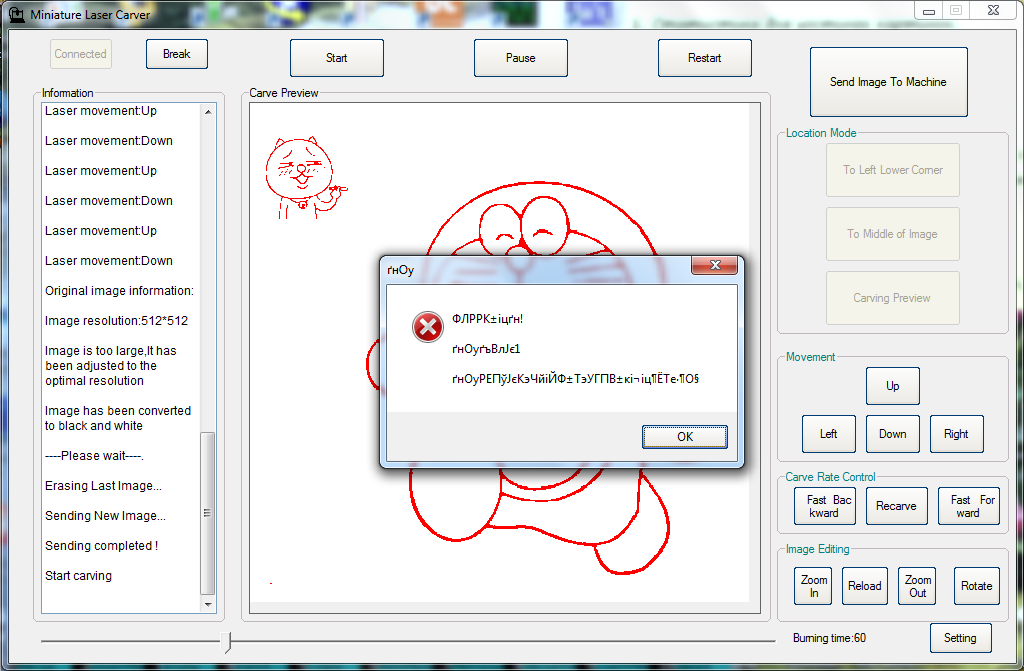Click 'Image resolution:512*512' log line
The image size is (1024, 671).
(x=116, y=321)
